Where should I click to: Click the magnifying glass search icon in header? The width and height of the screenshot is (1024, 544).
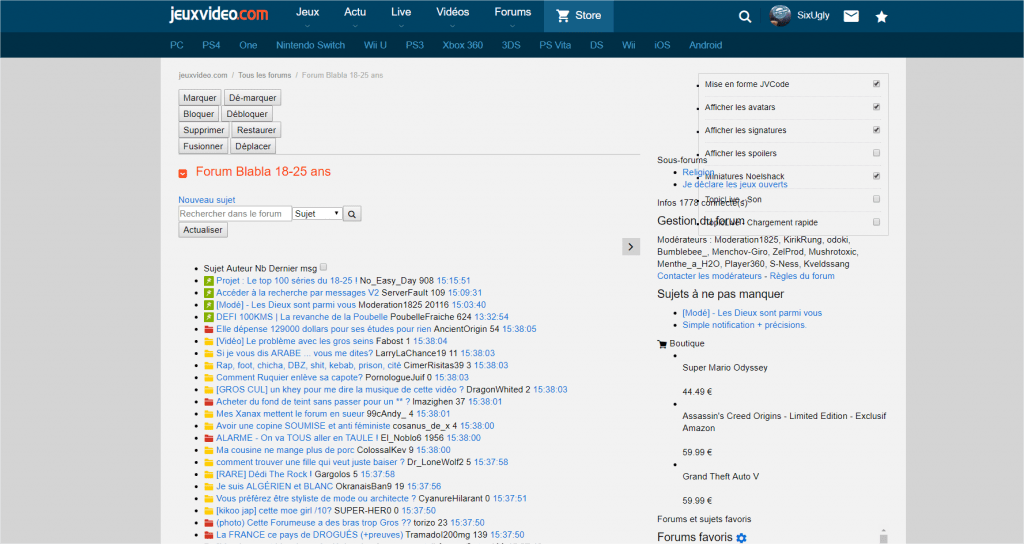pyautogui.click(x=744, y=16)
